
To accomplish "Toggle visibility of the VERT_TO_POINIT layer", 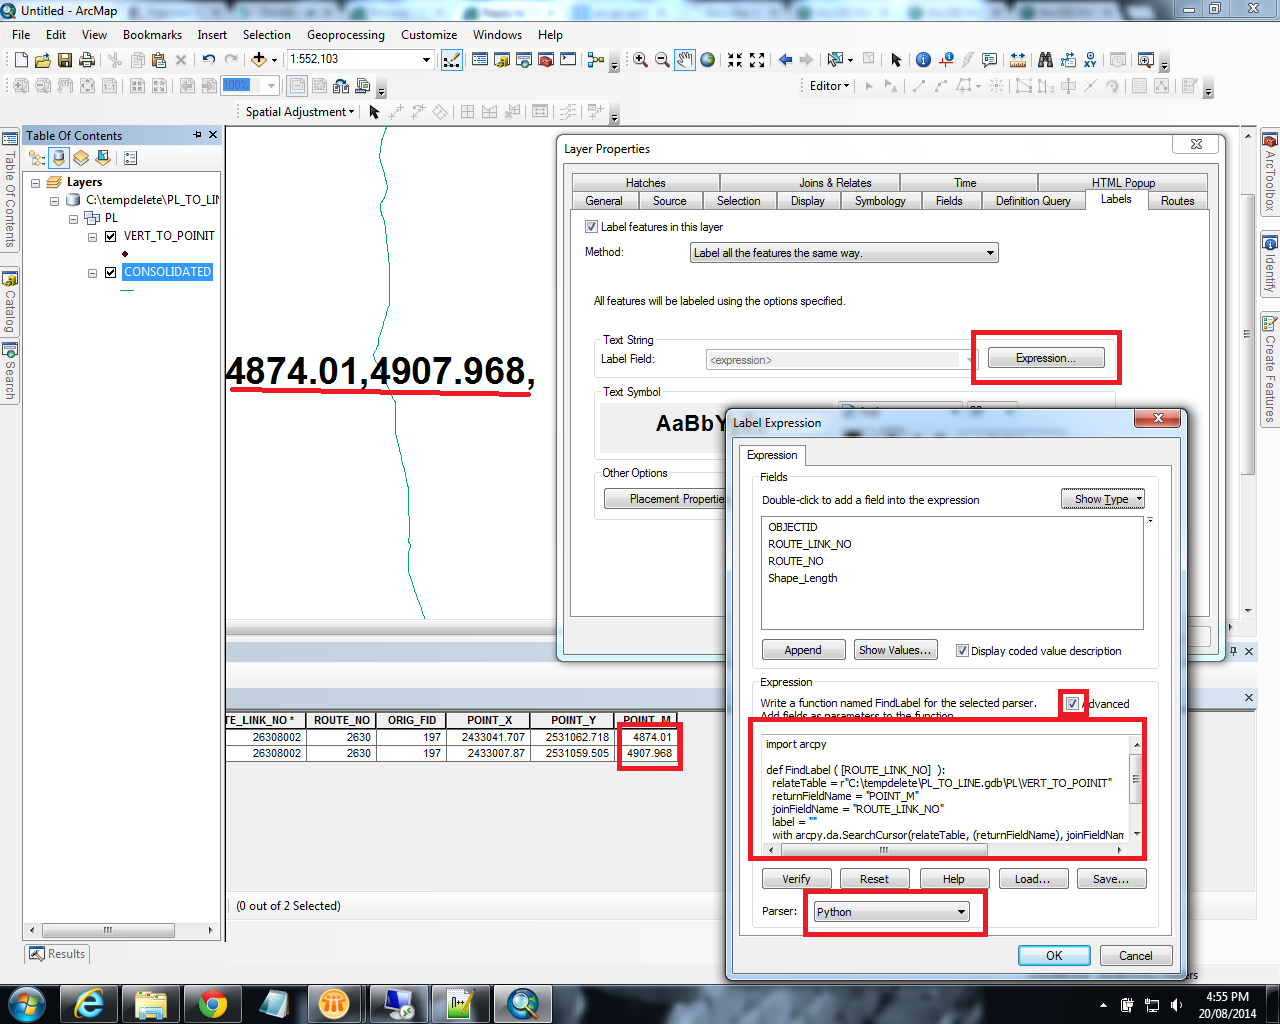I will tap(111, 237).
